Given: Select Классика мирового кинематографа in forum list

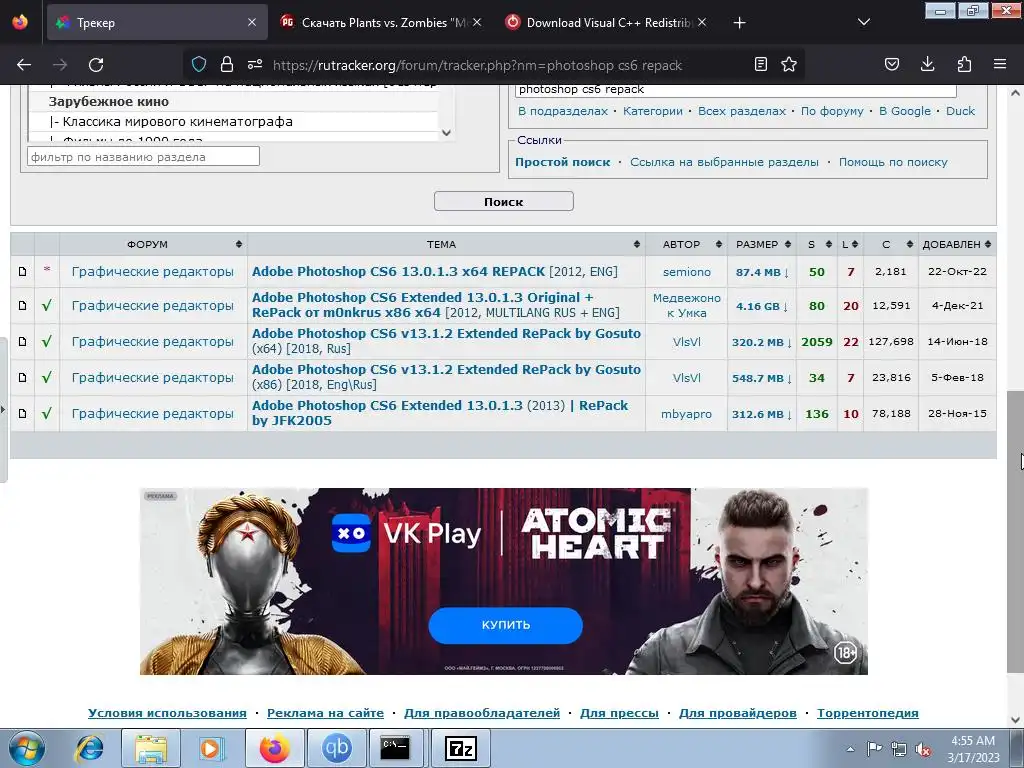Looking at the screenshot, I should tap(171, 121).
